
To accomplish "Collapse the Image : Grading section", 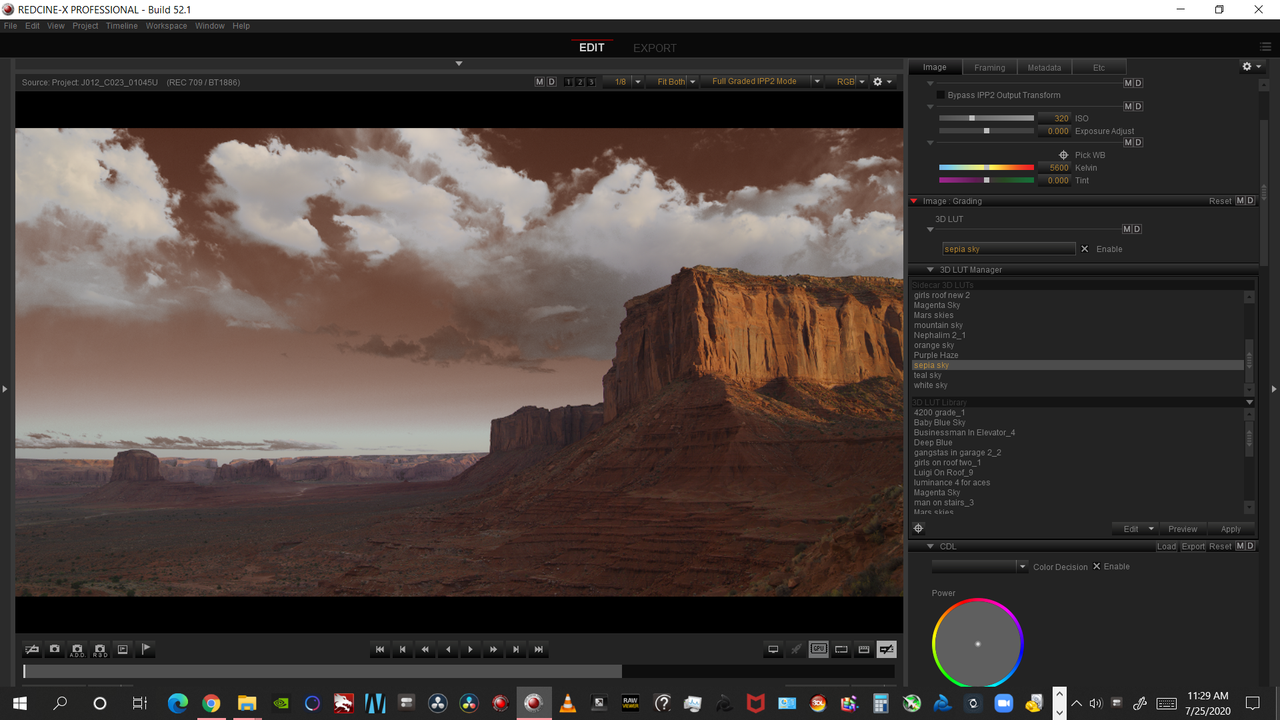I will point(913,201).
